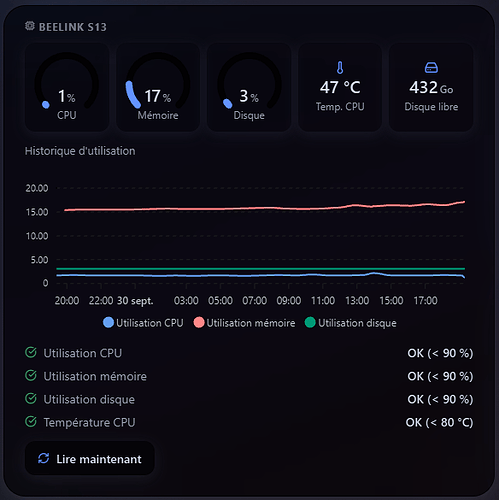Viewport: 499px width, 500px height.
Task: Click the Utilisation mémoire status row label
Action: click(x=95, y=376)
